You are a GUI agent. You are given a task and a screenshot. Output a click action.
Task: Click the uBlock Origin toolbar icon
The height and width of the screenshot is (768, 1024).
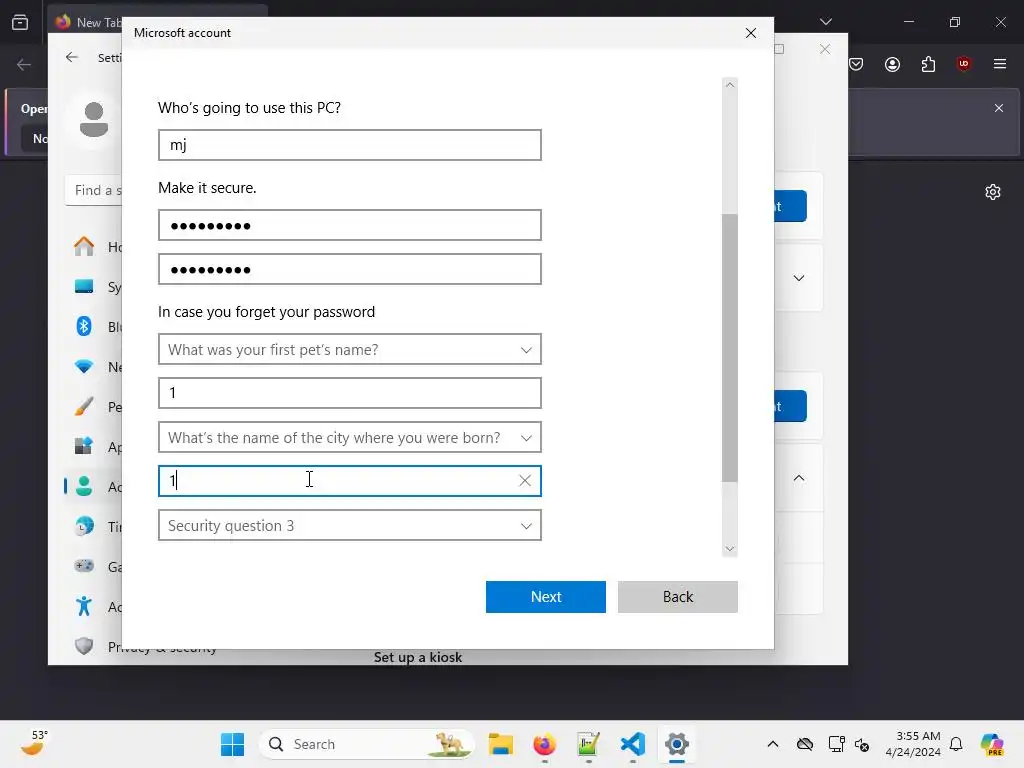(963, 63)
